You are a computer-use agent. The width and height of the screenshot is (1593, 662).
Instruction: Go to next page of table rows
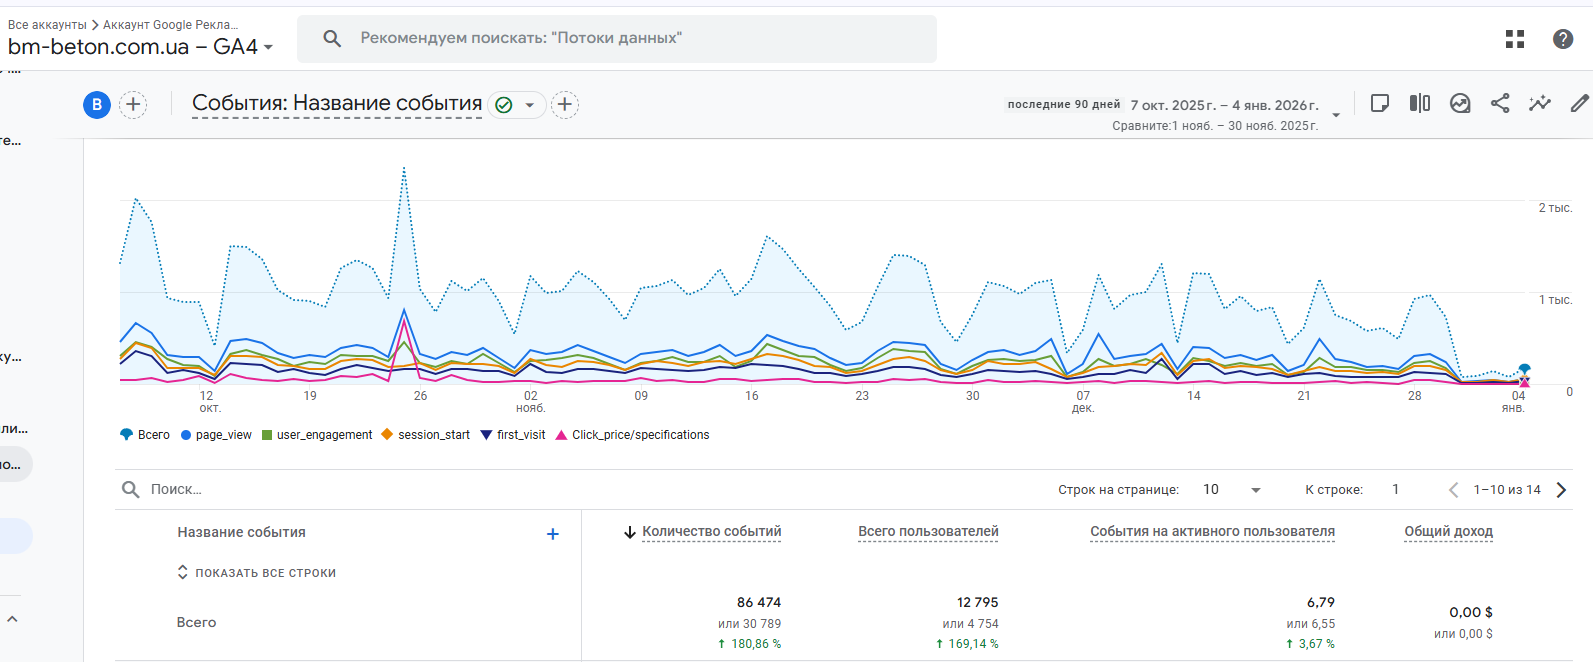1561,490
